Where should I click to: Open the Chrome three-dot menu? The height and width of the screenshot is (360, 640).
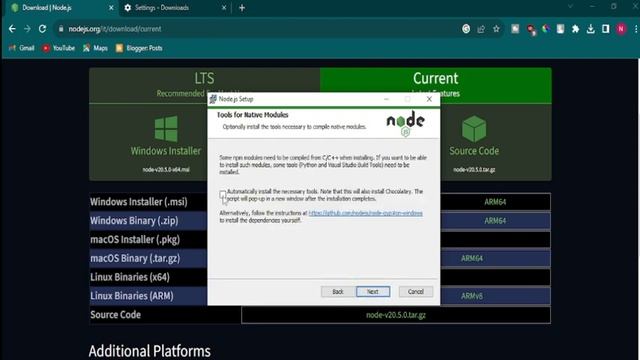636,29
